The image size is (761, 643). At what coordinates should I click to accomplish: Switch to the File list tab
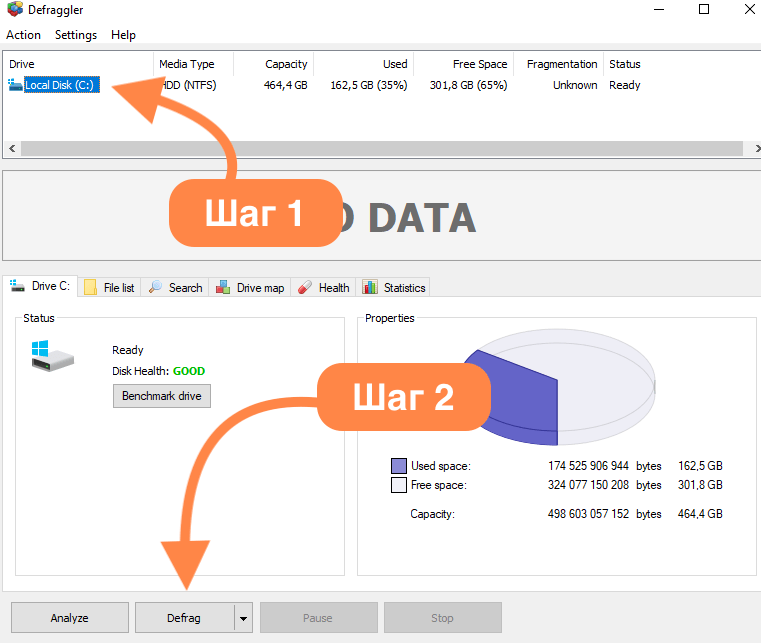click(x=109, y=287)
